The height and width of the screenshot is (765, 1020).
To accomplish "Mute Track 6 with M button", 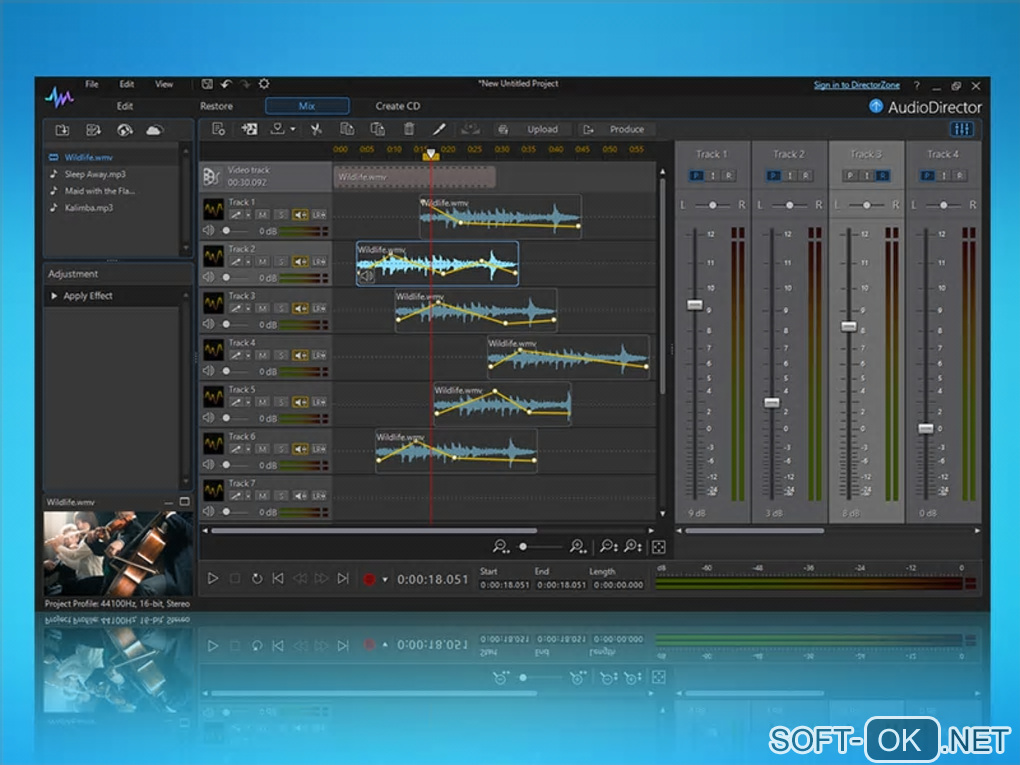I will tap(262, 449).
